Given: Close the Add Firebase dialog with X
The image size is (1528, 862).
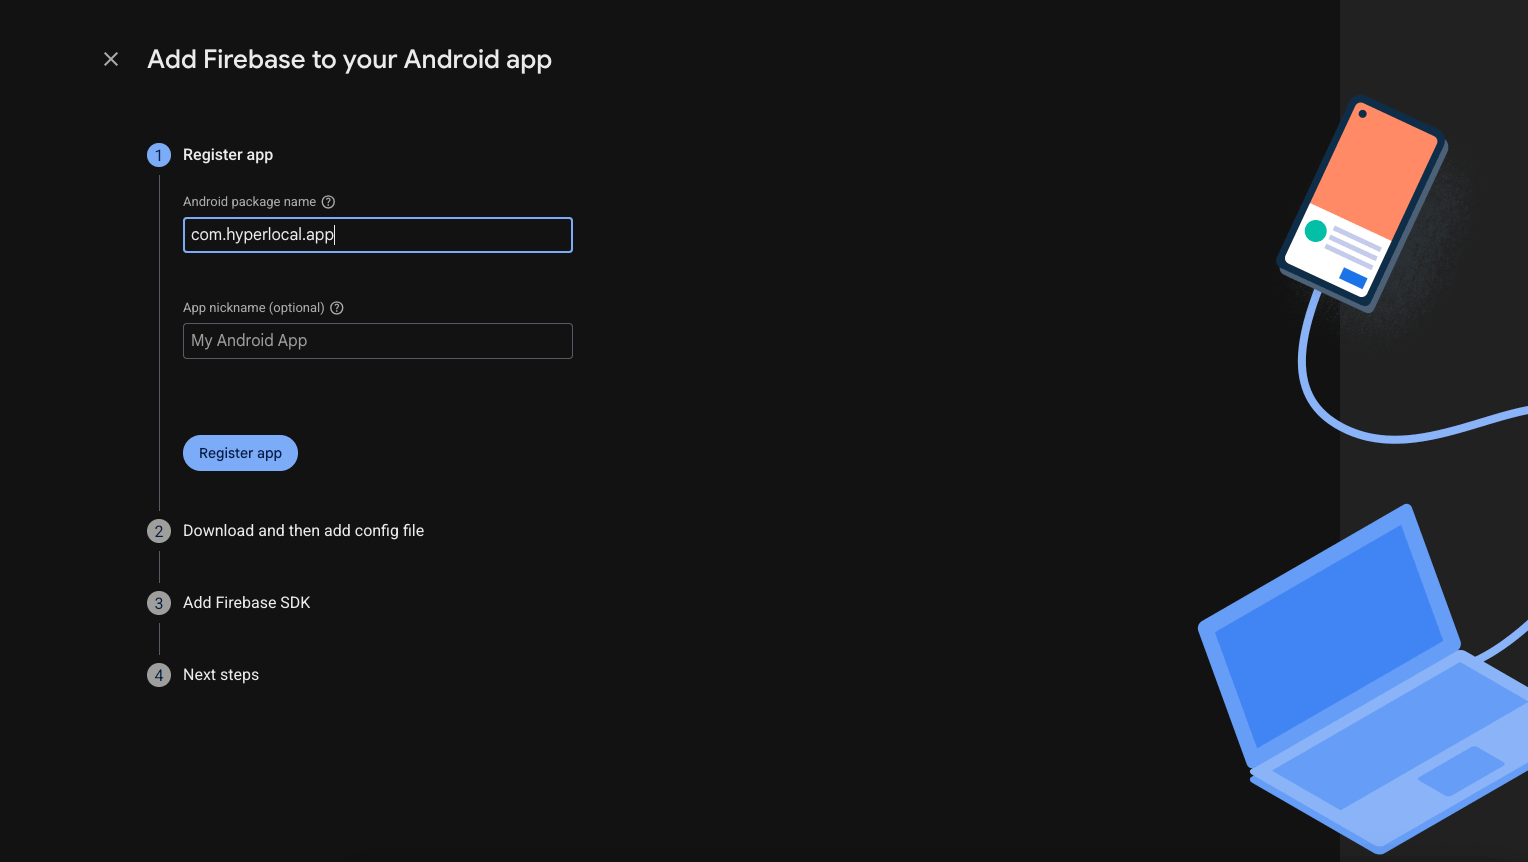Looking at the screenshot, I should coord(111,59).
